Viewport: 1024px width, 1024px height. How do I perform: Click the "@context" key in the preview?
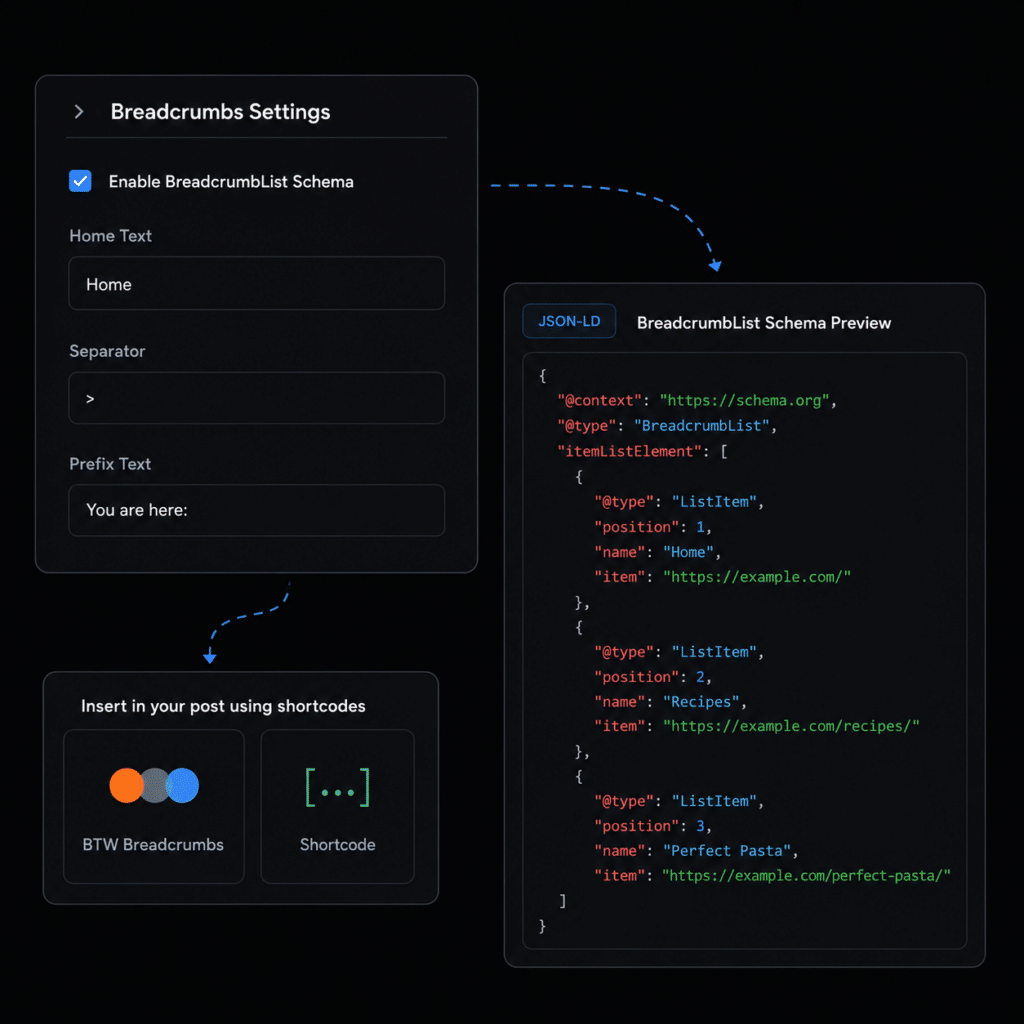(x=600, y=400)
